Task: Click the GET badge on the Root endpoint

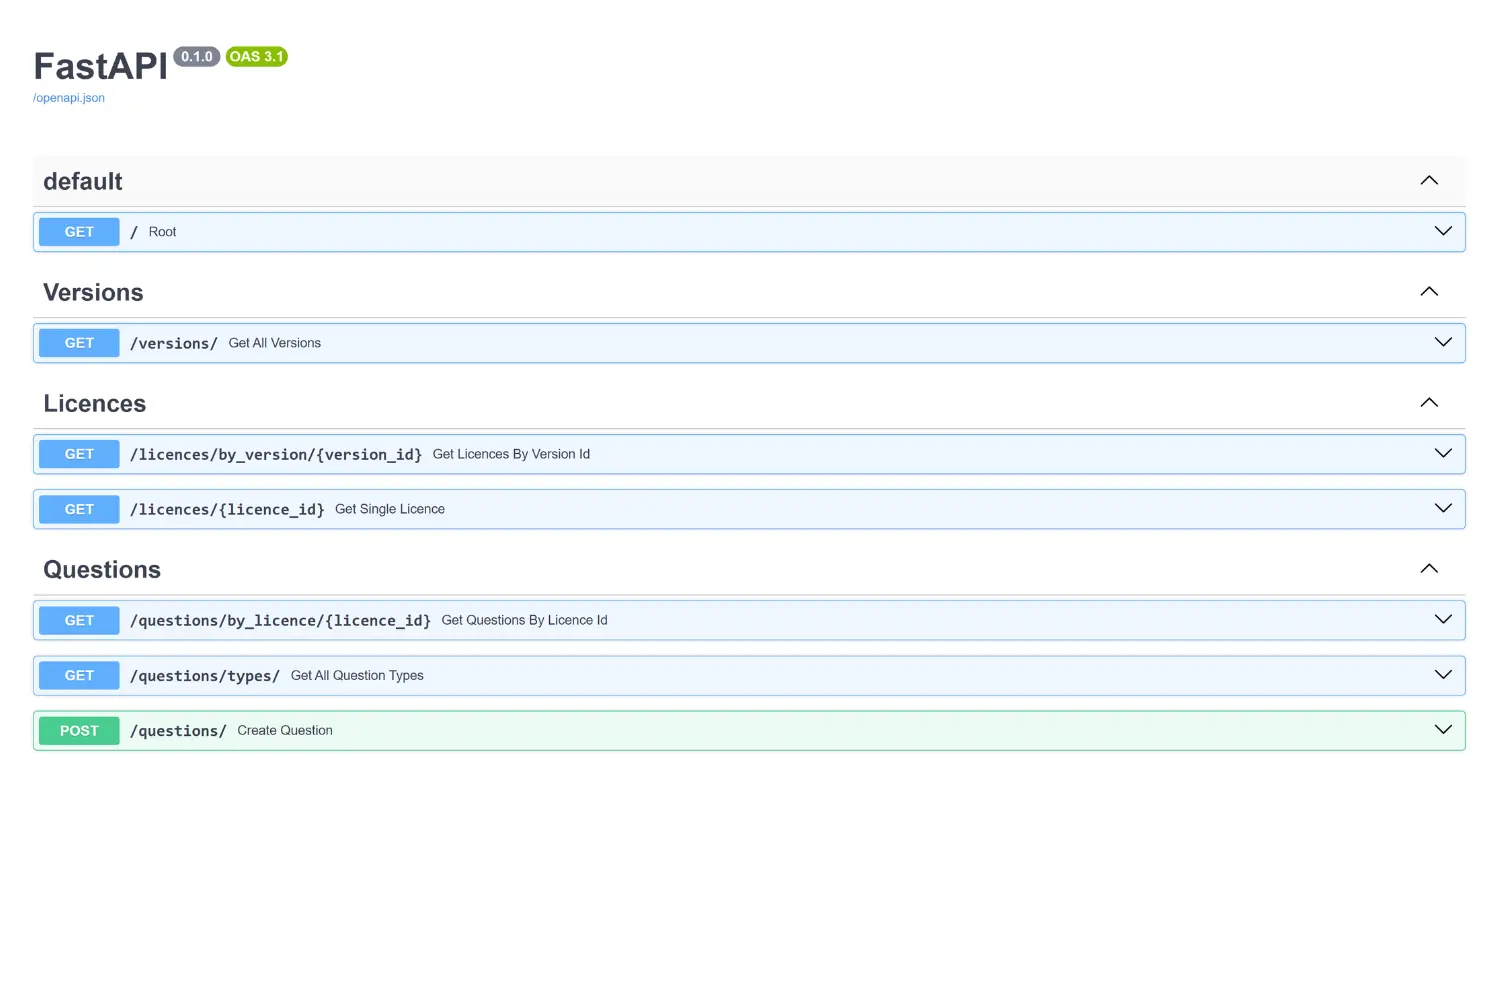Action: click(x=78, y=231)
